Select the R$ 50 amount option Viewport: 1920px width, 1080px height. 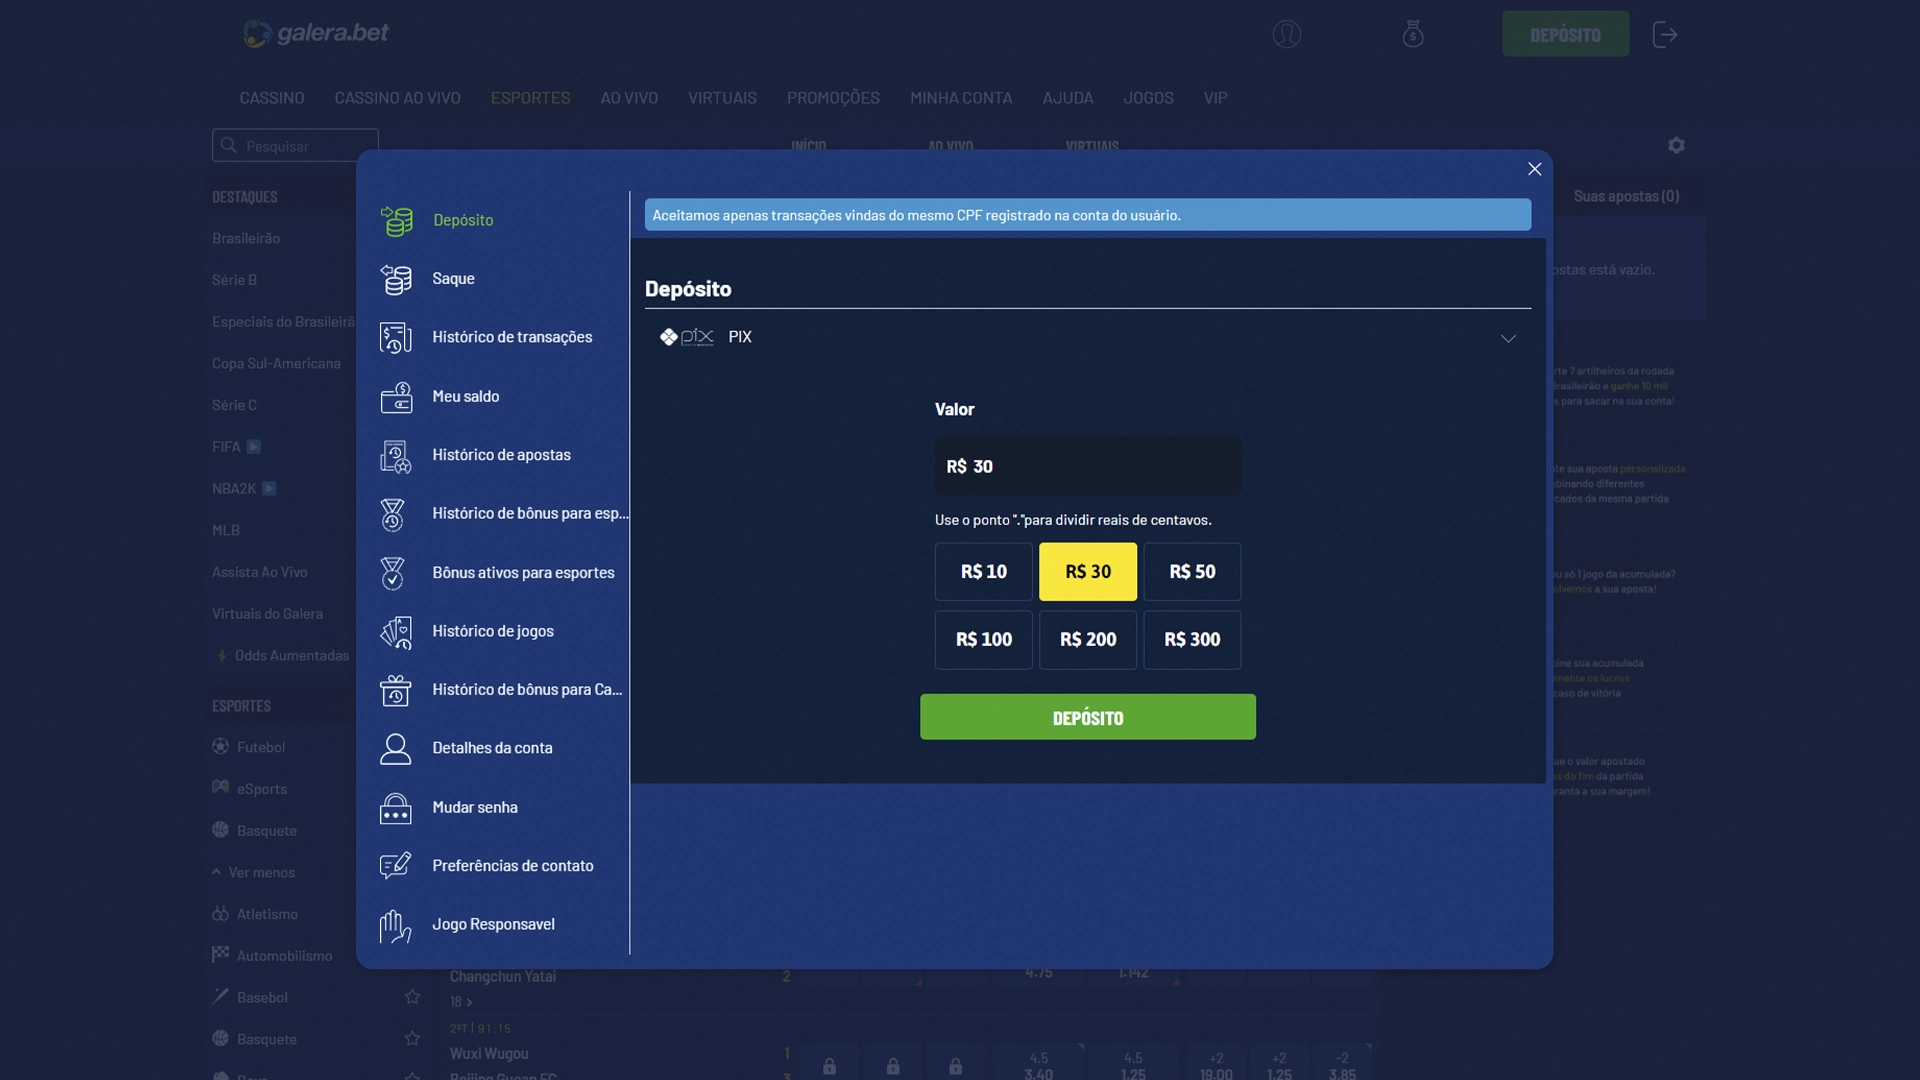tap(1192, 572)
